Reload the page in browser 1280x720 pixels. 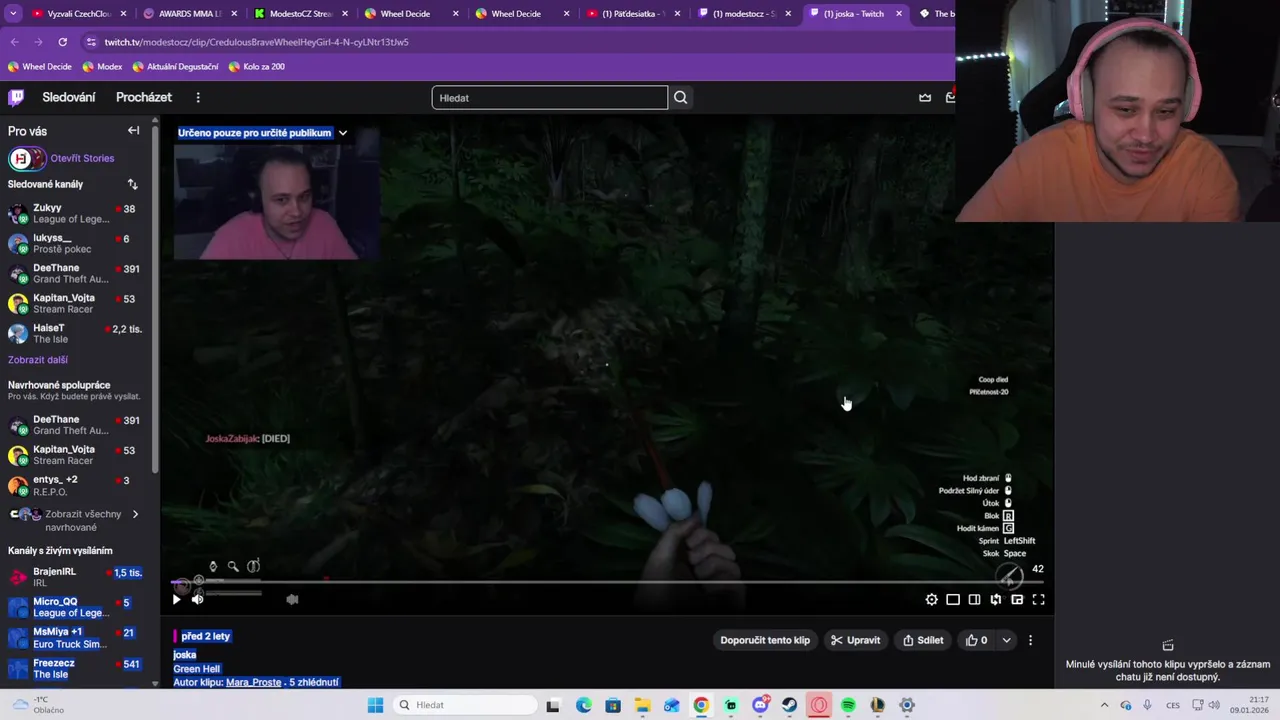click(62, 42)
